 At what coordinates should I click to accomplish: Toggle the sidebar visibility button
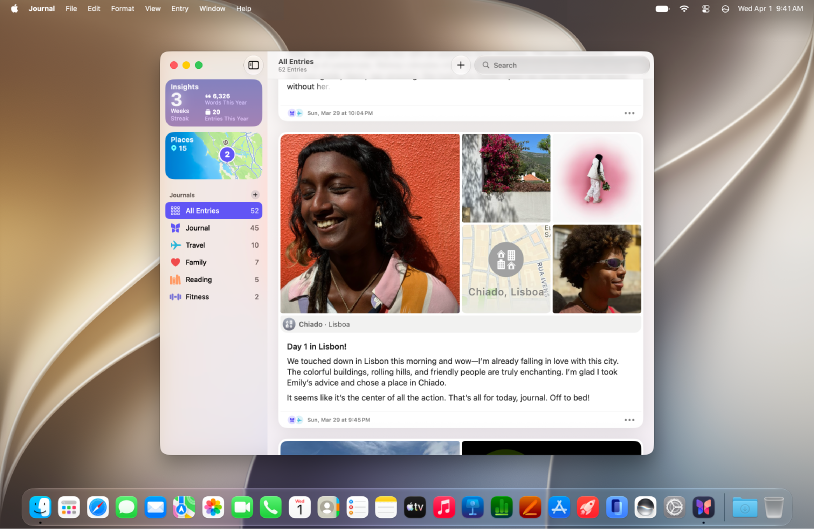253,65
